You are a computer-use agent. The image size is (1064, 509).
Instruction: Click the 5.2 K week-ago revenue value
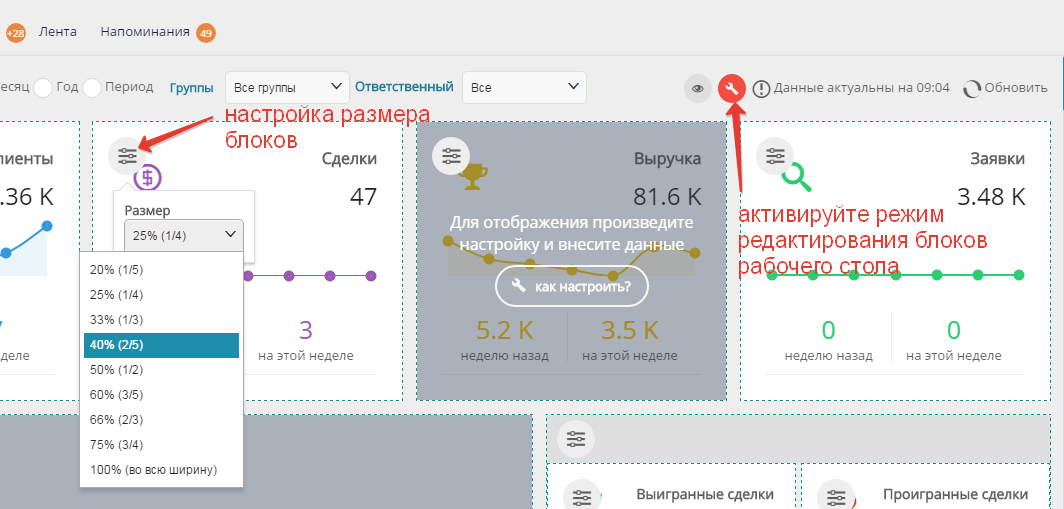click(505, 330)
